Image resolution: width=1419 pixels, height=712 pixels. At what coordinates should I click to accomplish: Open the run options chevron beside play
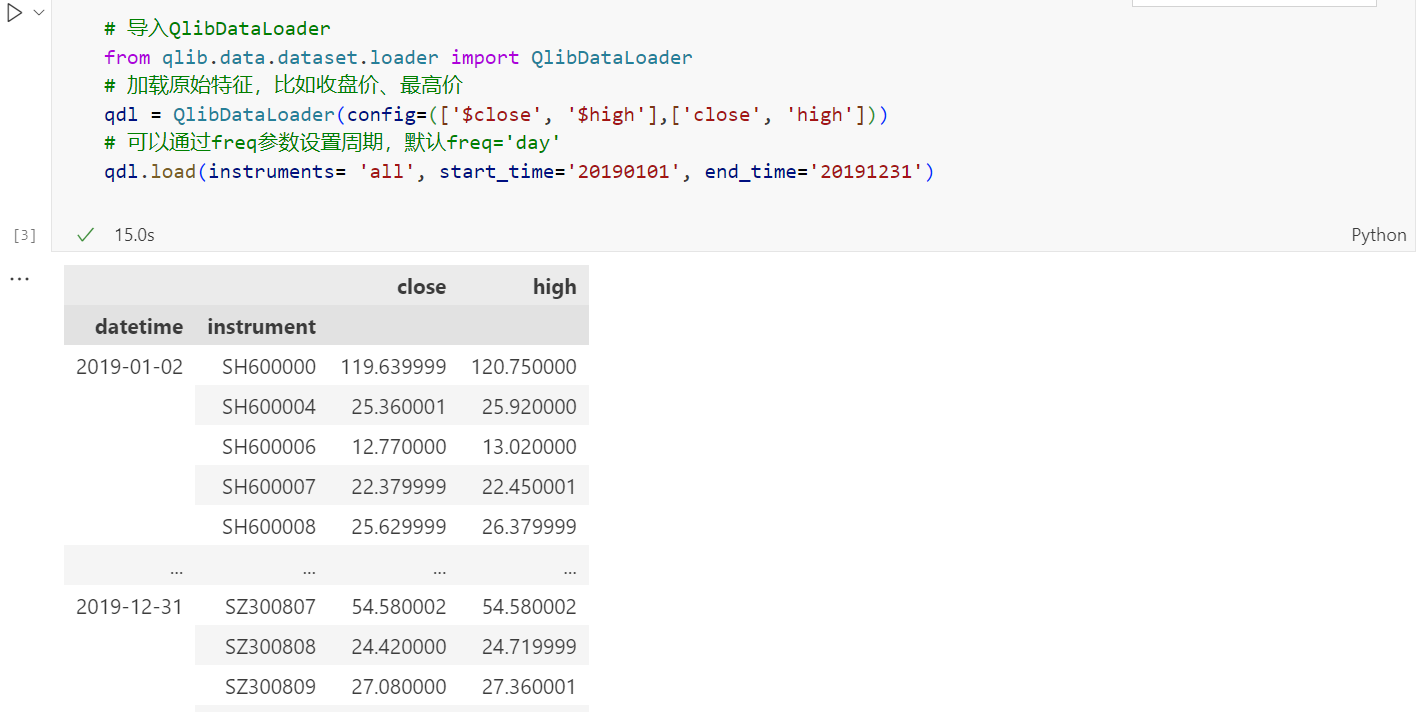pos(38,13)
